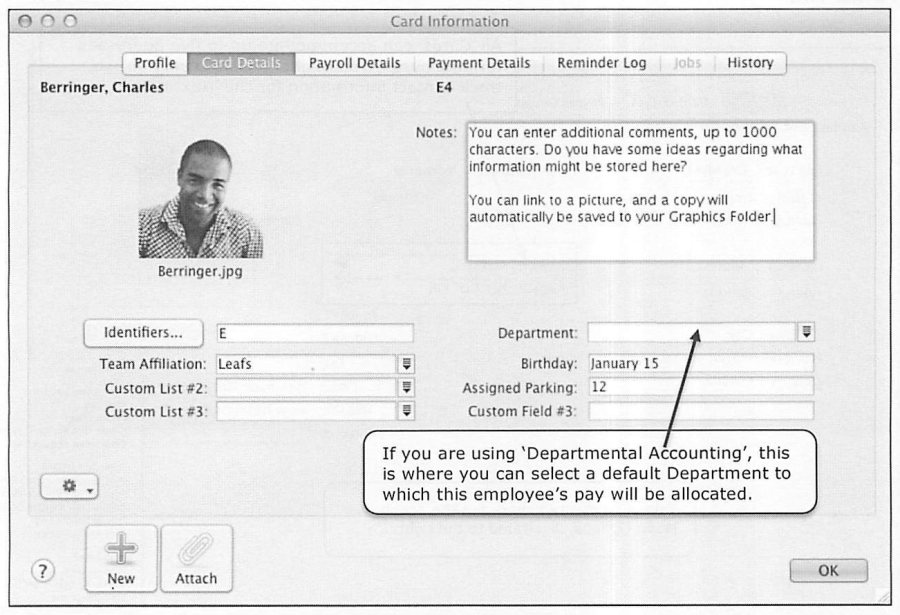The image size is (900, 615).
Task: Select the Card Details tab
Action: coord(241,63)
